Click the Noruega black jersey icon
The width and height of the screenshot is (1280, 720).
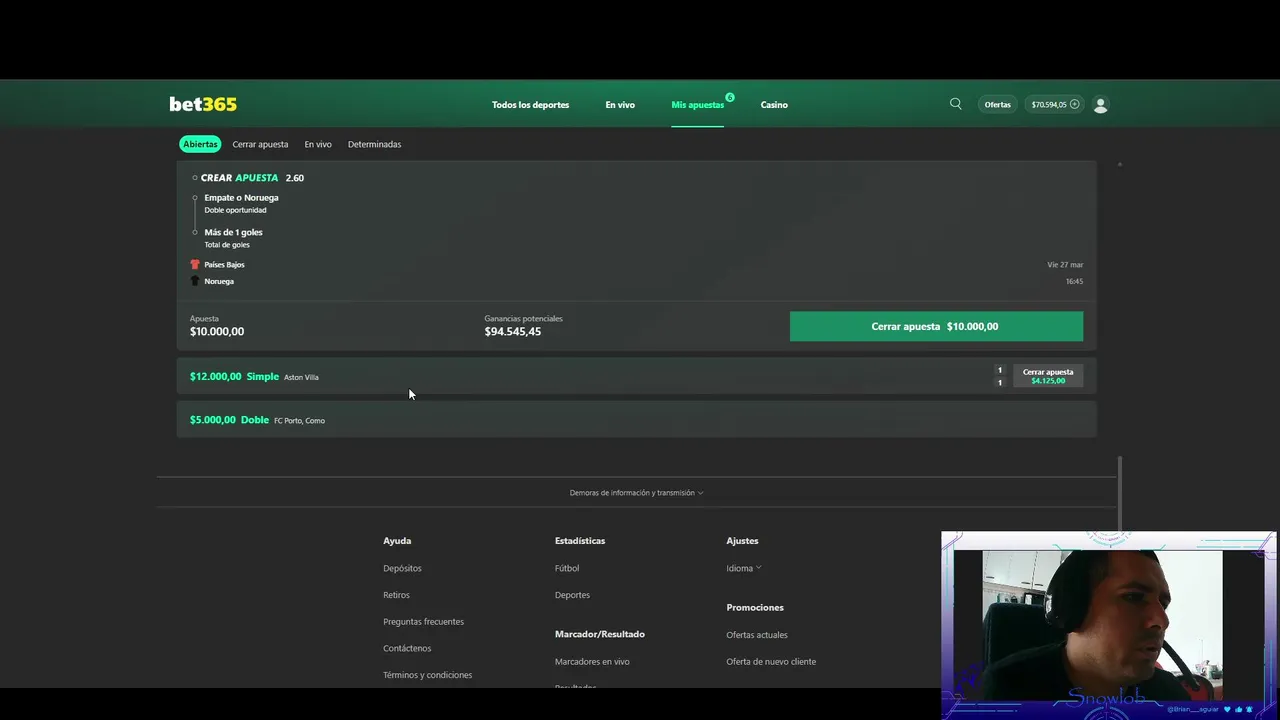coord(195,281)
